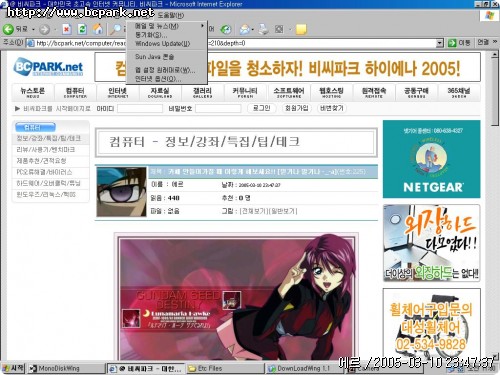Open the Mail icon dropdown arrow

pos(253,30)
